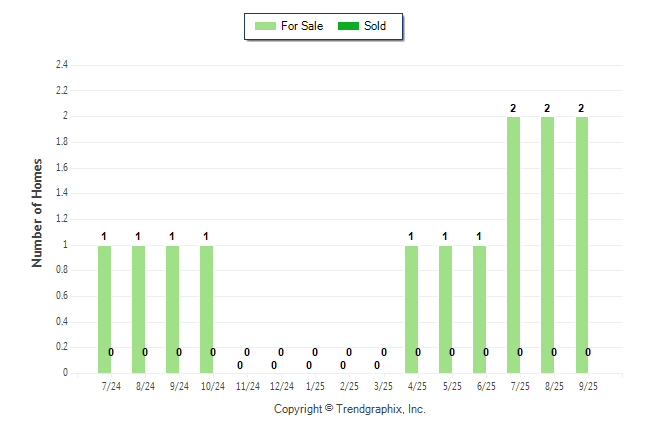
Task: Toggle the For Sale legend label
Action: pos(302,26)
